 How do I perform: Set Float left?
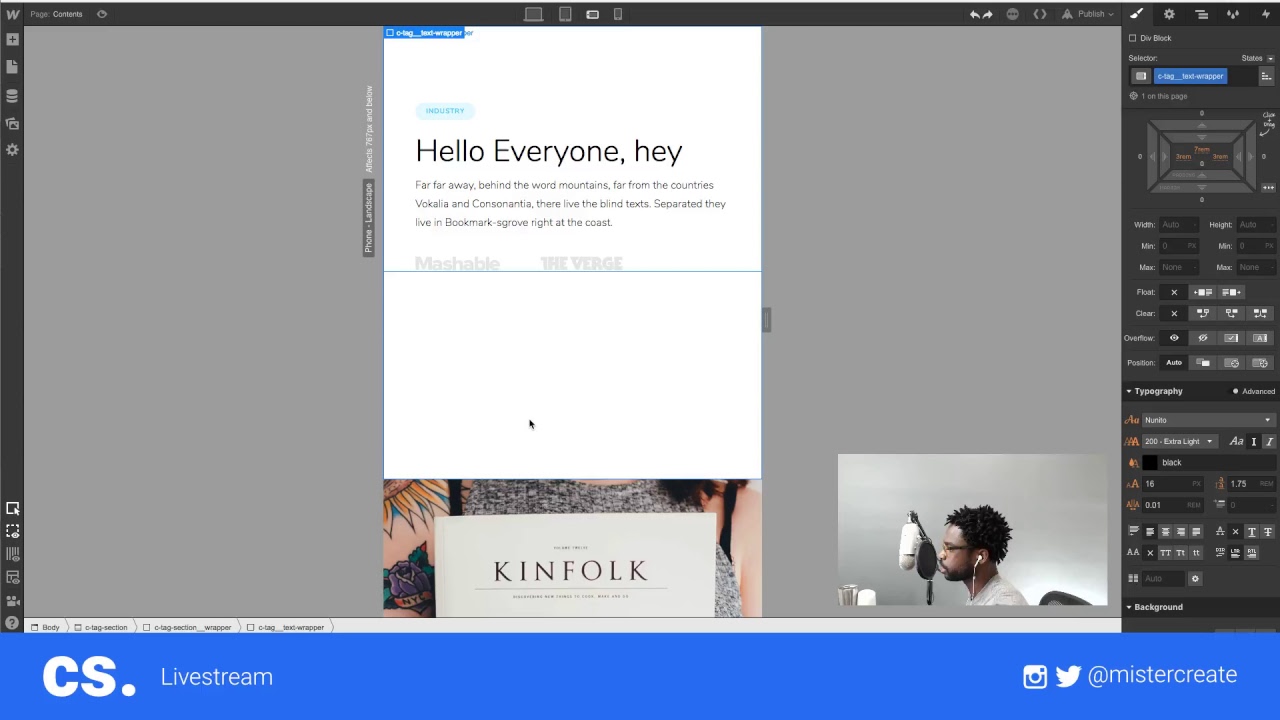1203,292
